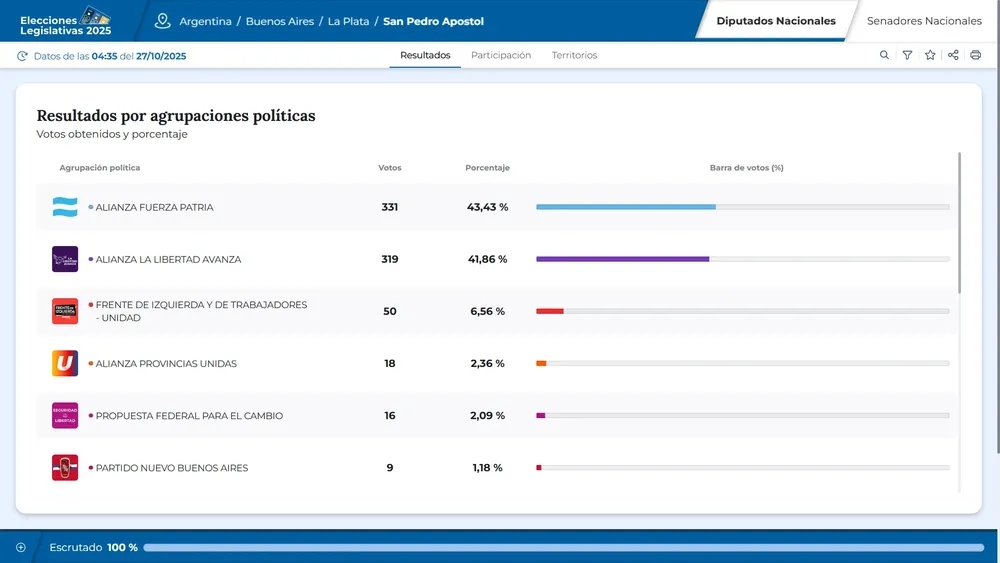
Task: Click the La Libertad Avanza party logo
Action: click(x=65, y=259)
